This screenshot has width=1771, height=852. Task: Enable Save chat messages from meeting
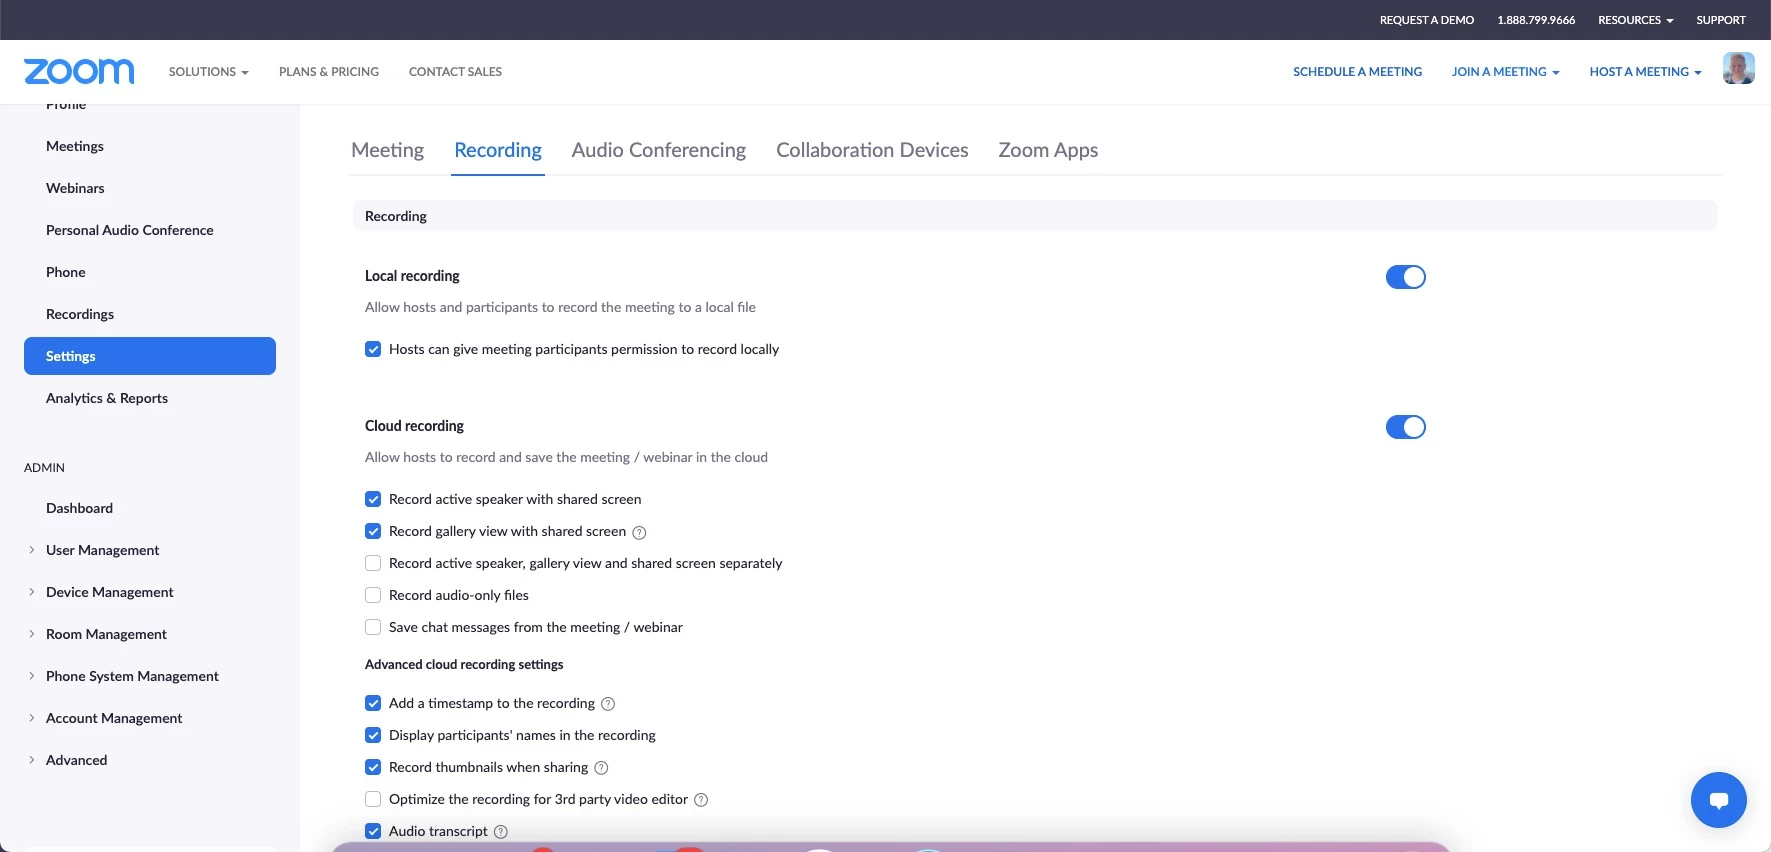pyautogui.click(x=373, y=627)
